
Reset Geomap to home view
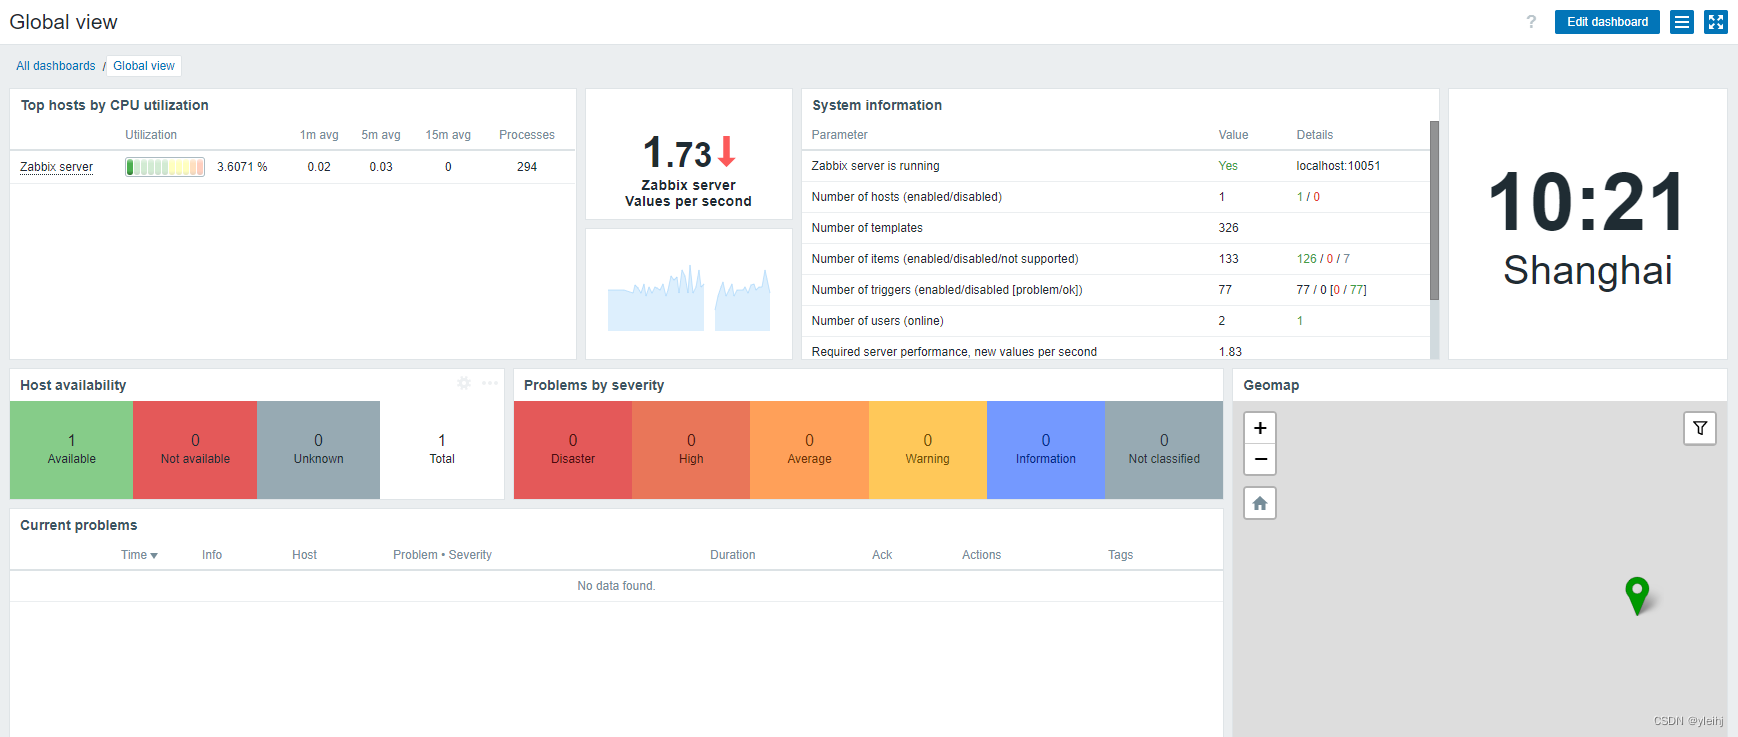coord(1260,503)
